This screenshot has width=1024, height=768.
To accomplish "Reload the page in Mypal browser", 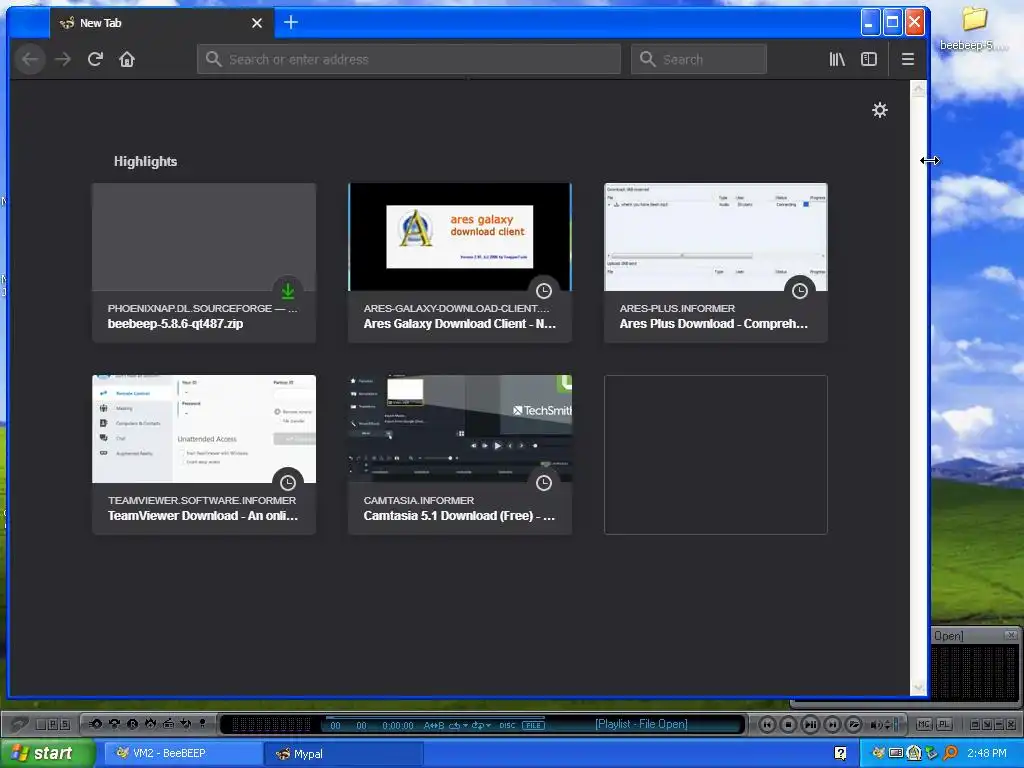I will tap(95, 59).
